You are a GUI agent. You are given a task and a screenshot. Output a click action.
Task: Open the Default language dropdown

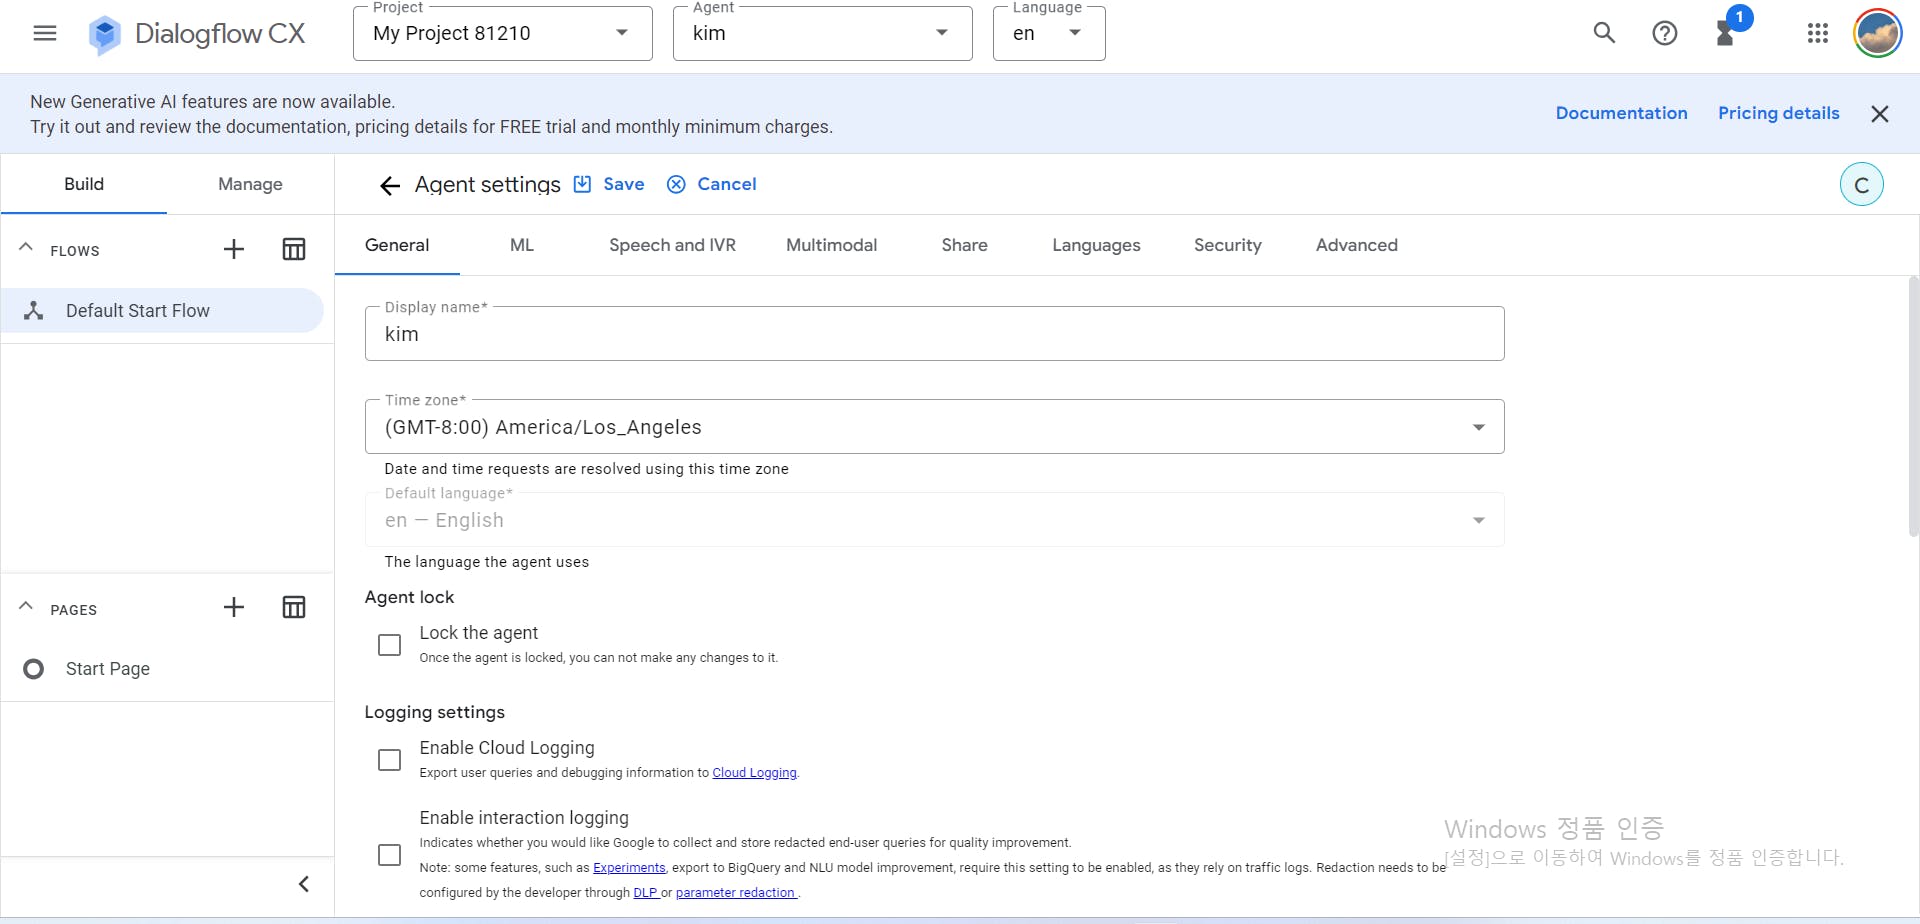click(x=935, y=520)
